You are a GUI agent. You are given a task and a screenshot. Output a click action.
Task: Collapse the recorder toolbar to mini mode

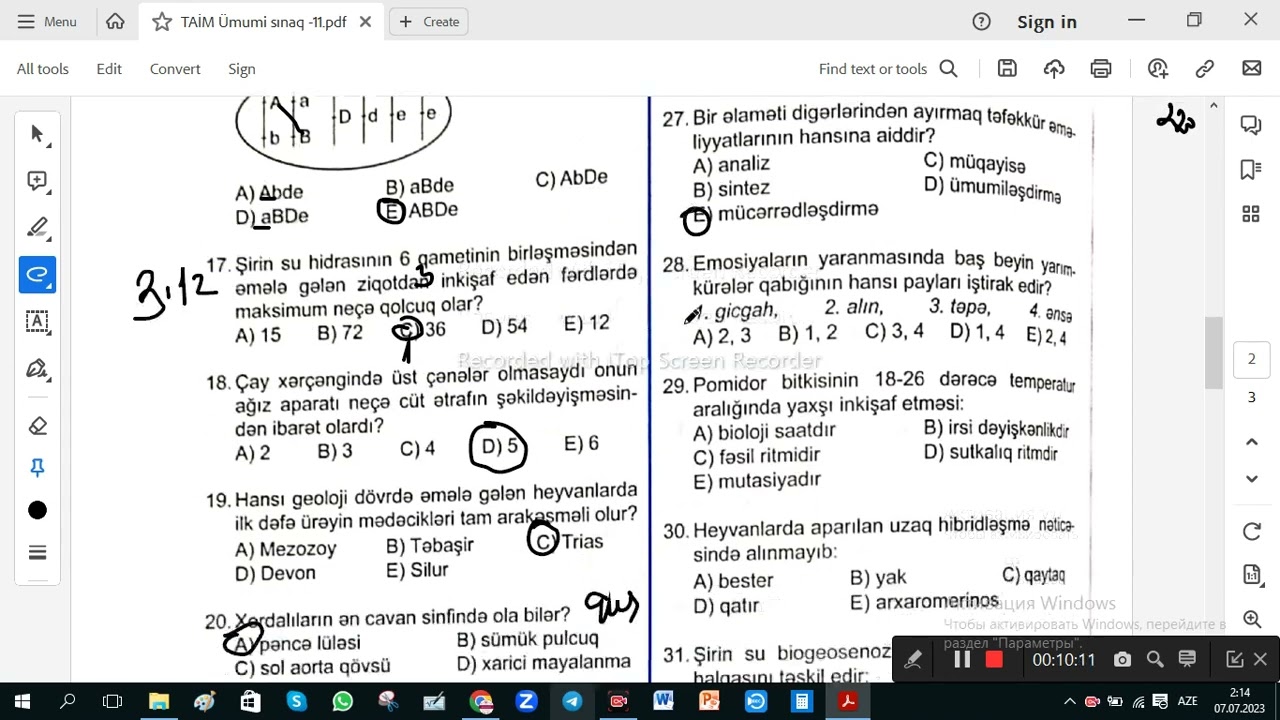point(1234,660)
